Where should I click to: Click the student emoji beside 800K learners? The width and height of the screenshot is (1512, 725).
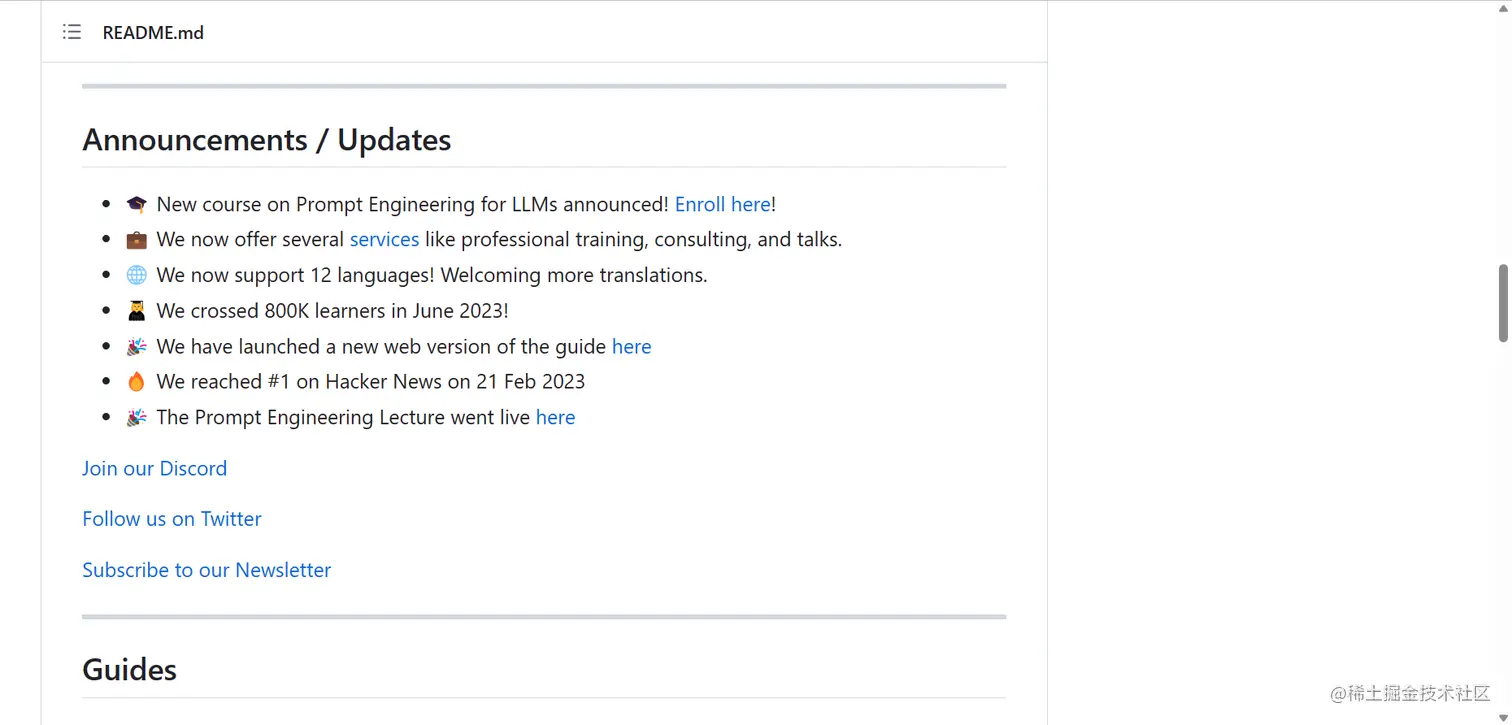coord(136,311)
